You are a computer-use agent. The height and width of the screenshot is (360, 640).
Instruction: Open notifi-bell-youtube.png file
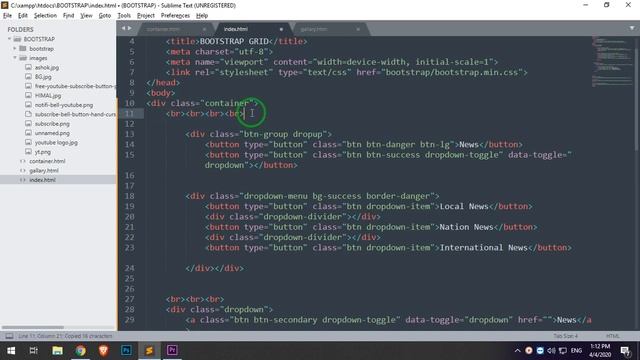[64, 105]
